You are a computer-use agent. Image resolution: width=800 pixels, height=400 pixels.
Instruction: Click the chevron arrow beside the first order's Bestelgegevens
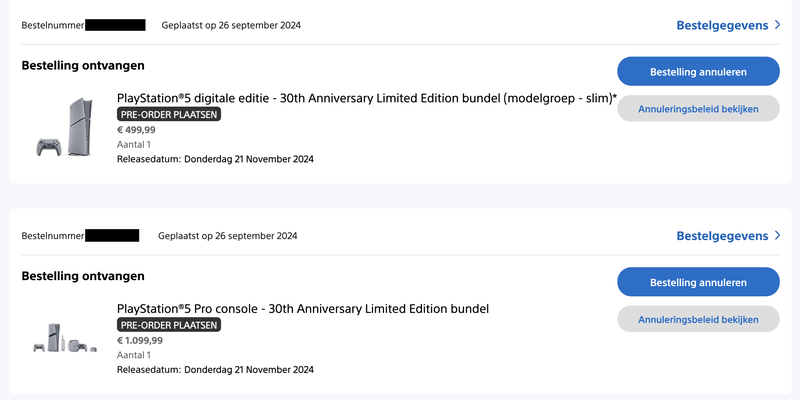click(x=777, y=25)
